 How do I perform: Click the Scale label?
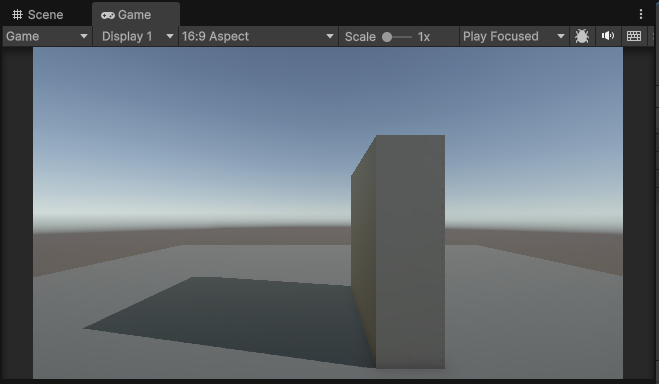360,37
